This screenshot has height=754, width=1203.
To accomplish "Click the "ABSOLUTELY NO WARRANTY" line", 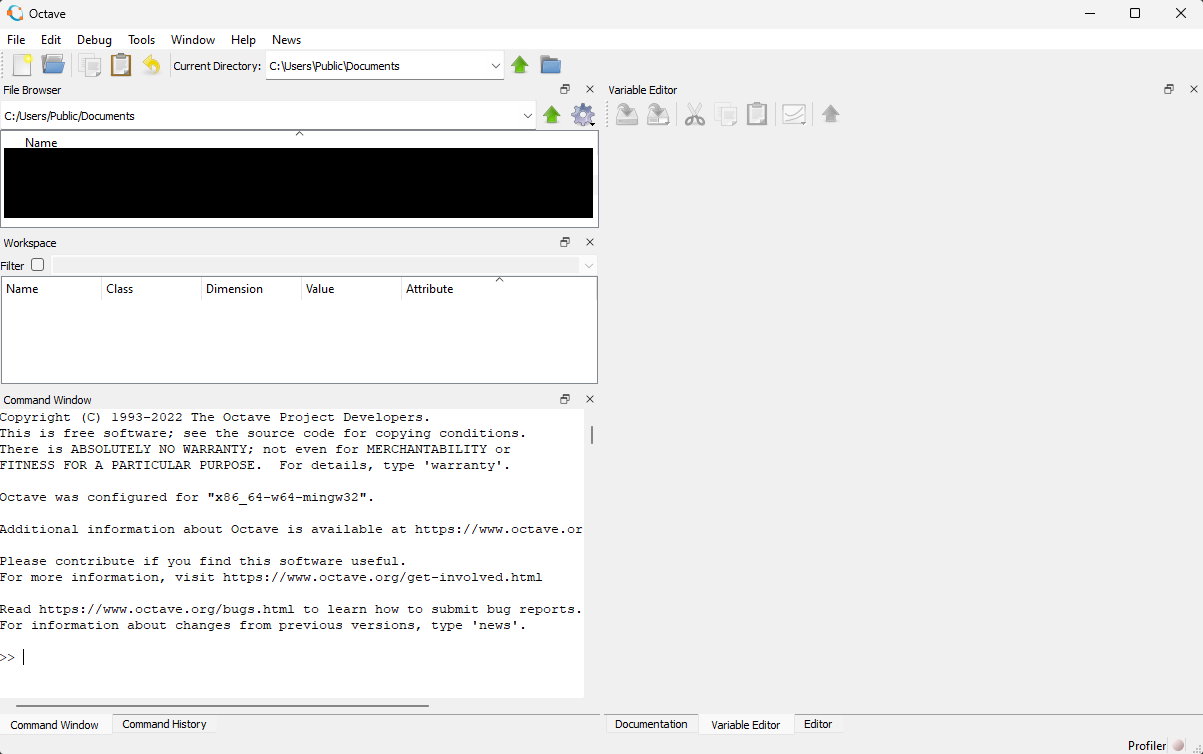I will click(255, 449).
